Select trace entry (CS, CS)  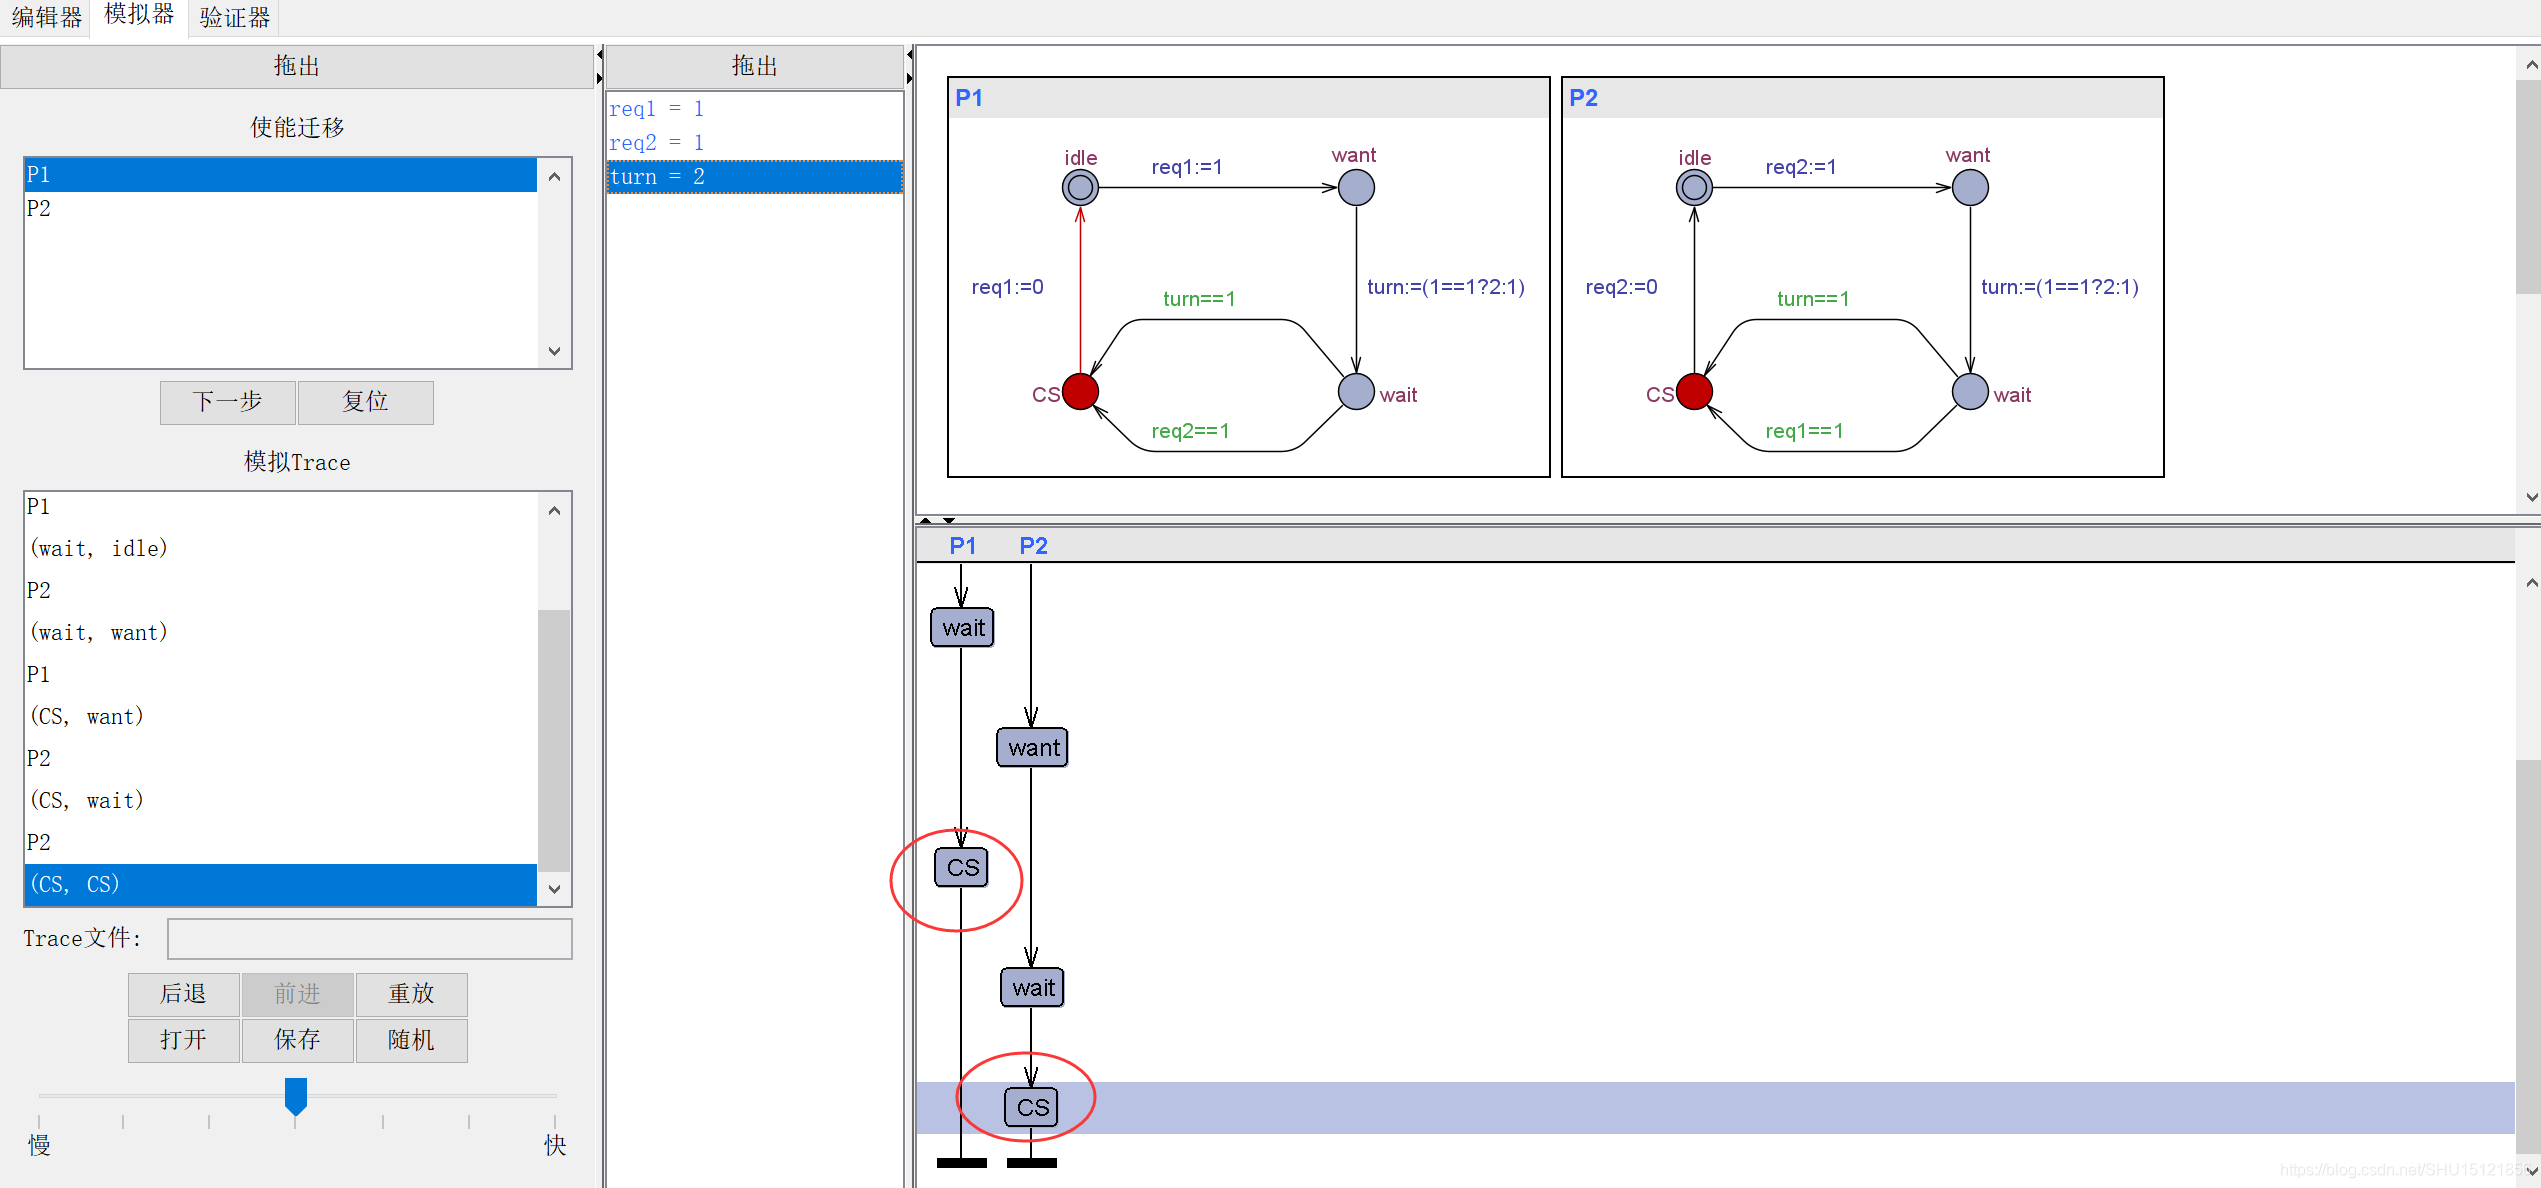(x=280, y=884)
